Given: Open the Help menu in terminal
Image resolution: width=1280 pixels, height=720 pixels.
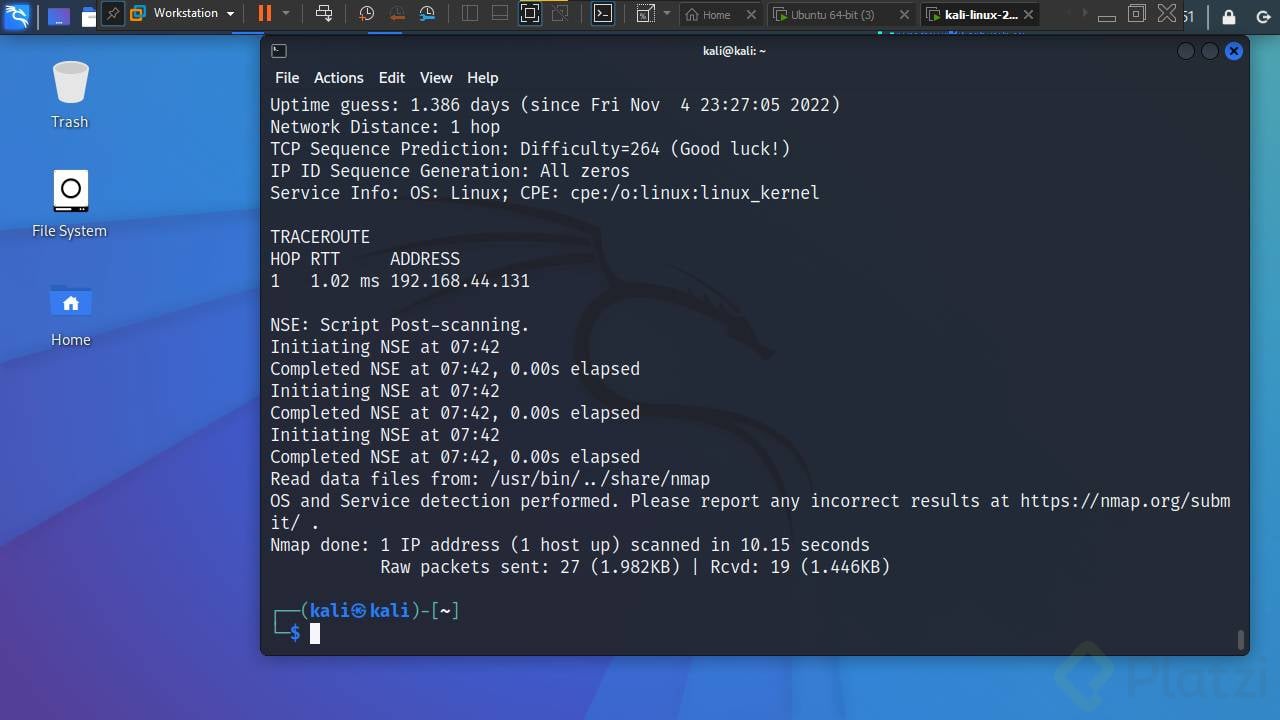Looking at the screenshot, I should tap(482, 78).
